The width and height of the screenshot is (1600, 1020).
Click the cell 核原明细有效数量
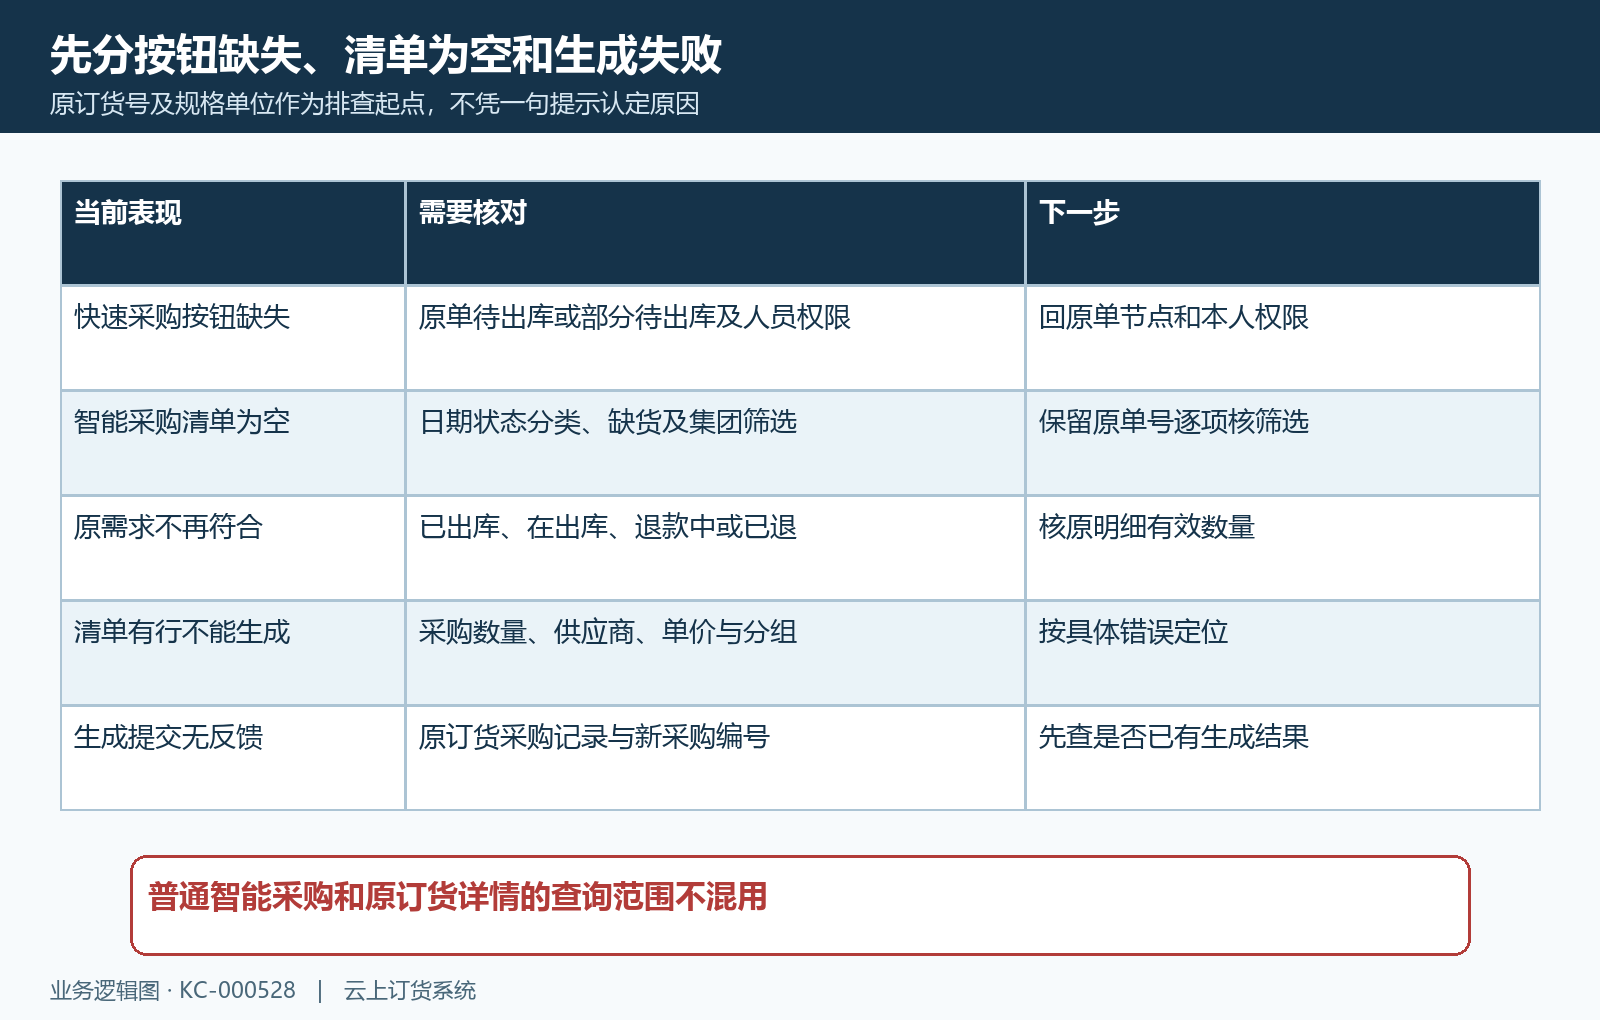tap(1283, 548)
